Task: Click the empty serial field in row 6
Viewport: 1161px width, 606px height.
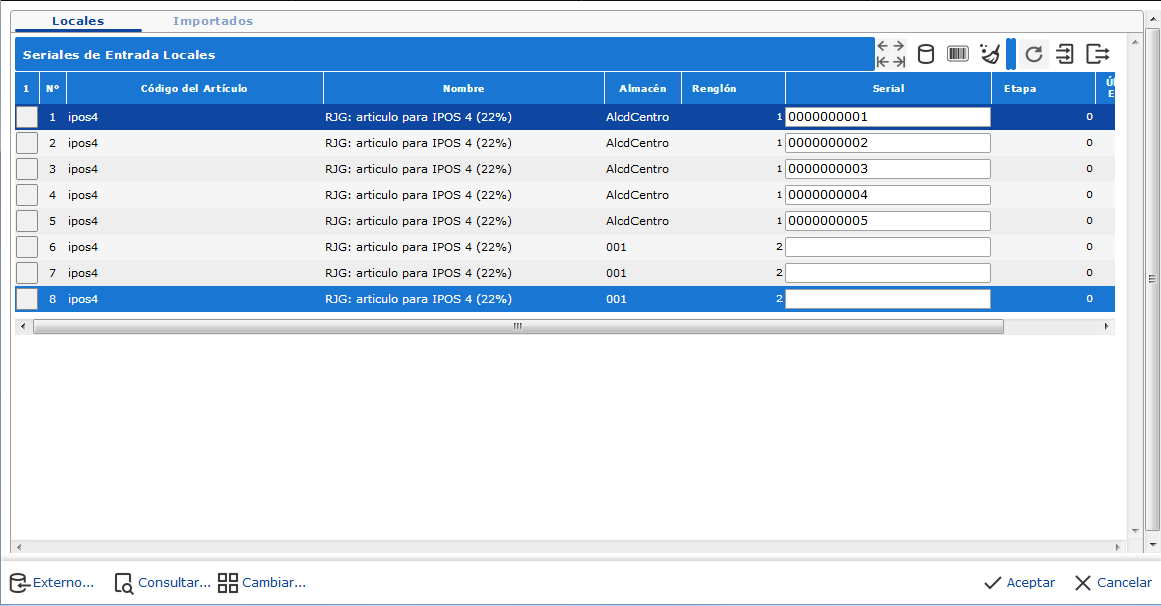Action: coord(888,247)
